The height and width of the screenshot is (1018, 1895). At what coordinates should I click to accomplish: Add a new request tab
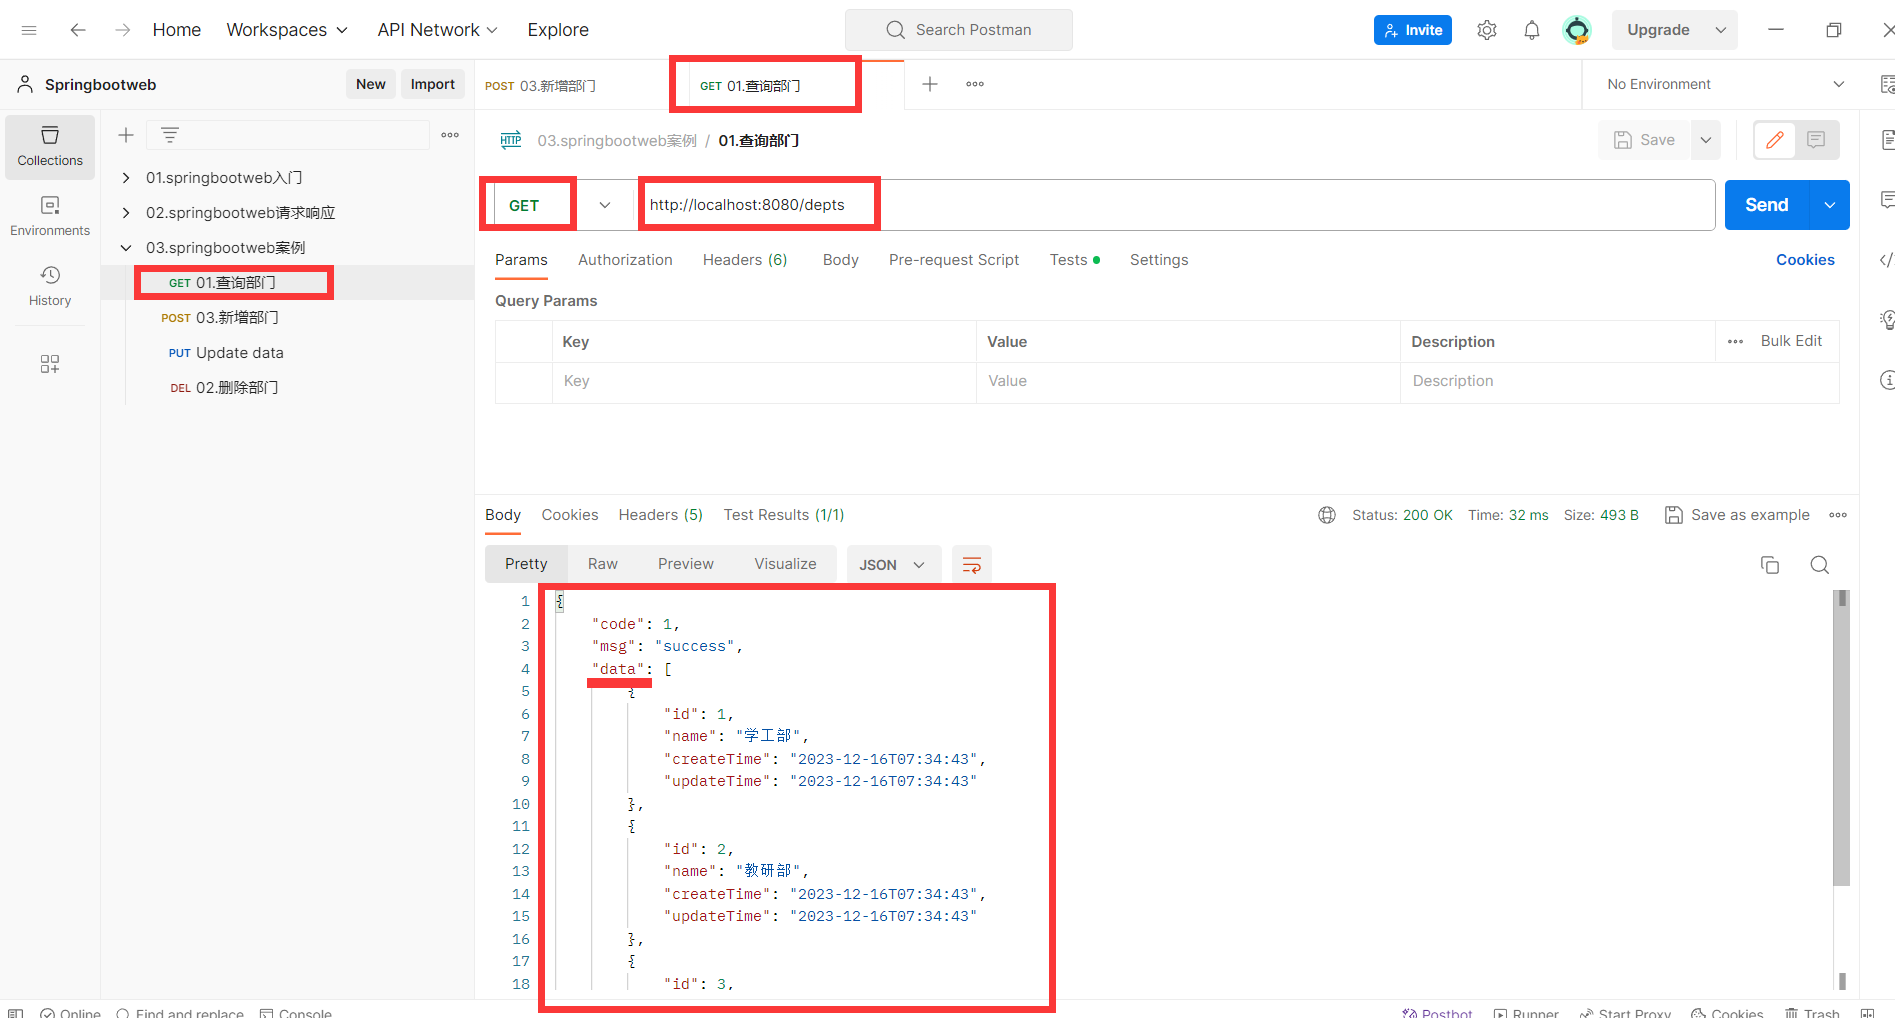(x=930, y=84)
